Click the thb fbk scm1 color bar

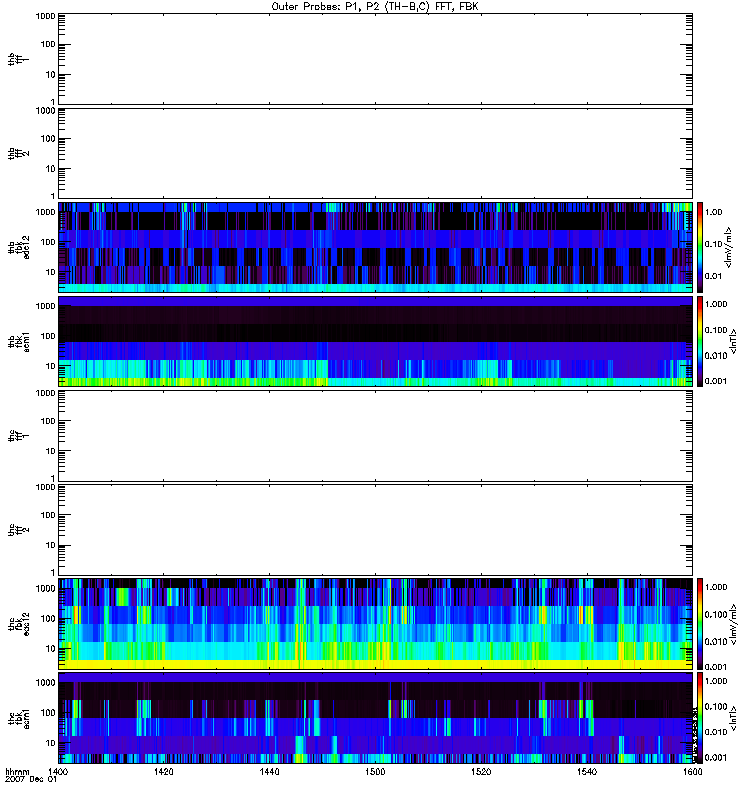701,341
